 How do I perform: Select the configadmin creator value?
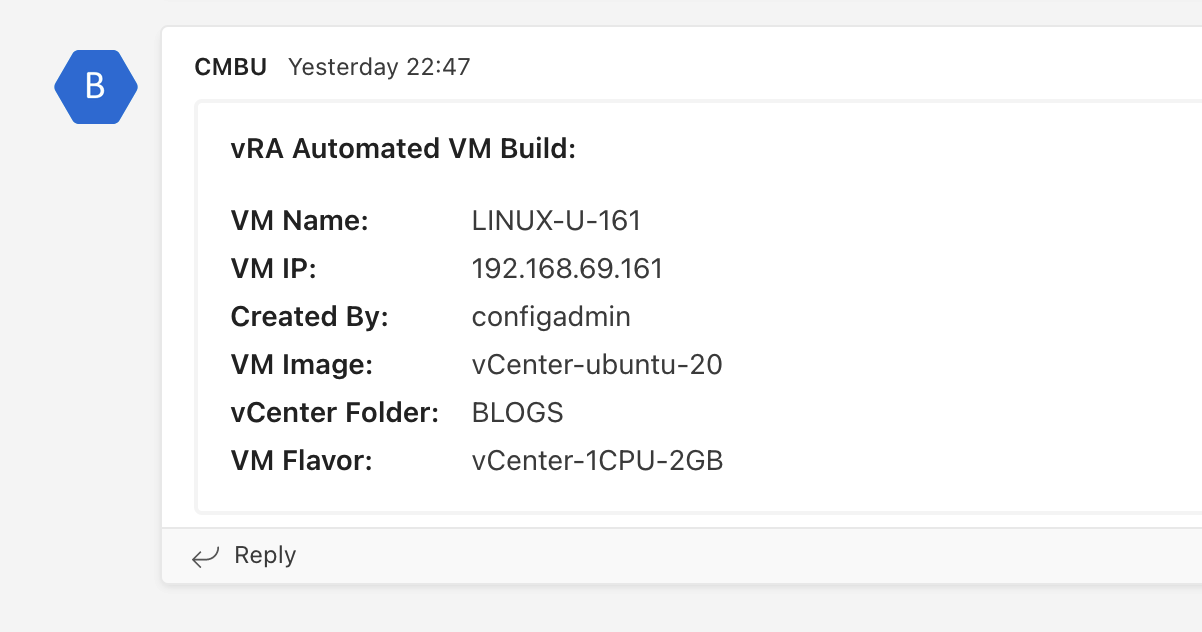[551, 317]
